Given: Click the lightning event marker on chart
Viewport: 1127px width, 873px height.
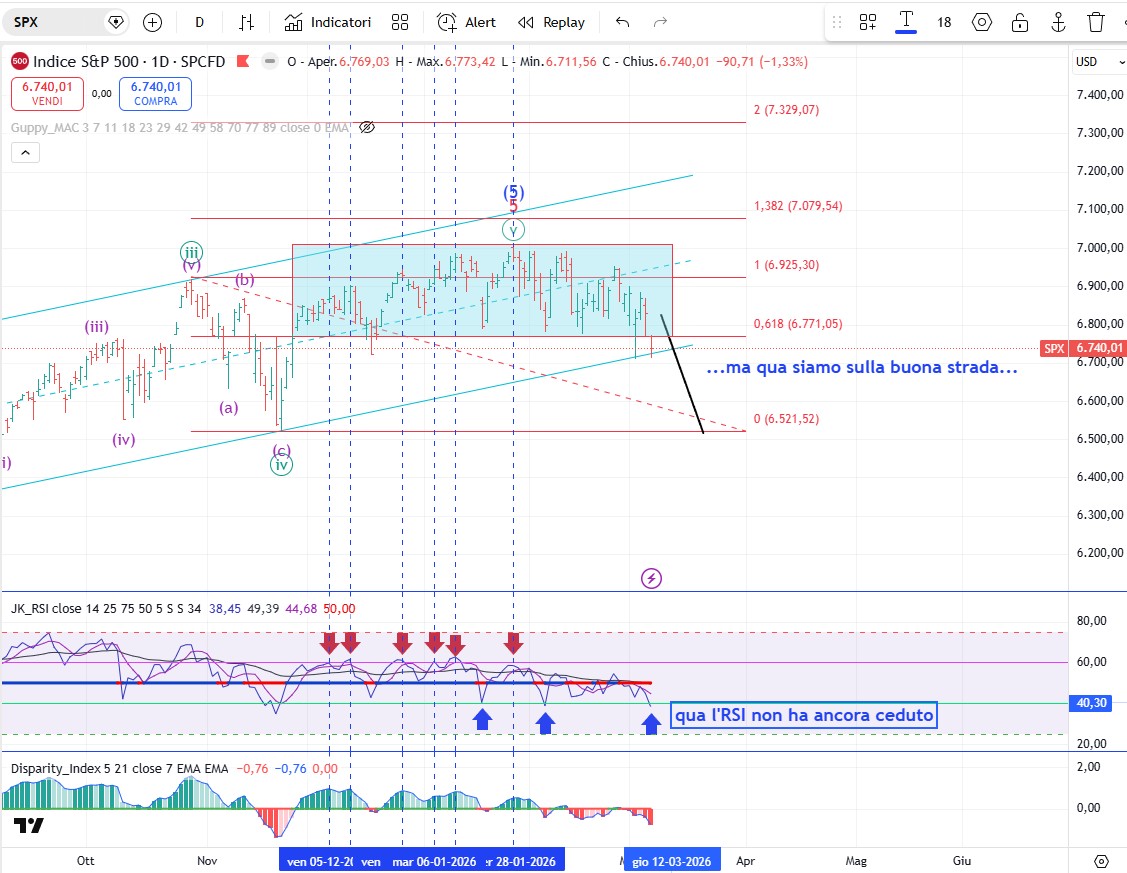Looking at the screenshot, I should pos(651,578).
